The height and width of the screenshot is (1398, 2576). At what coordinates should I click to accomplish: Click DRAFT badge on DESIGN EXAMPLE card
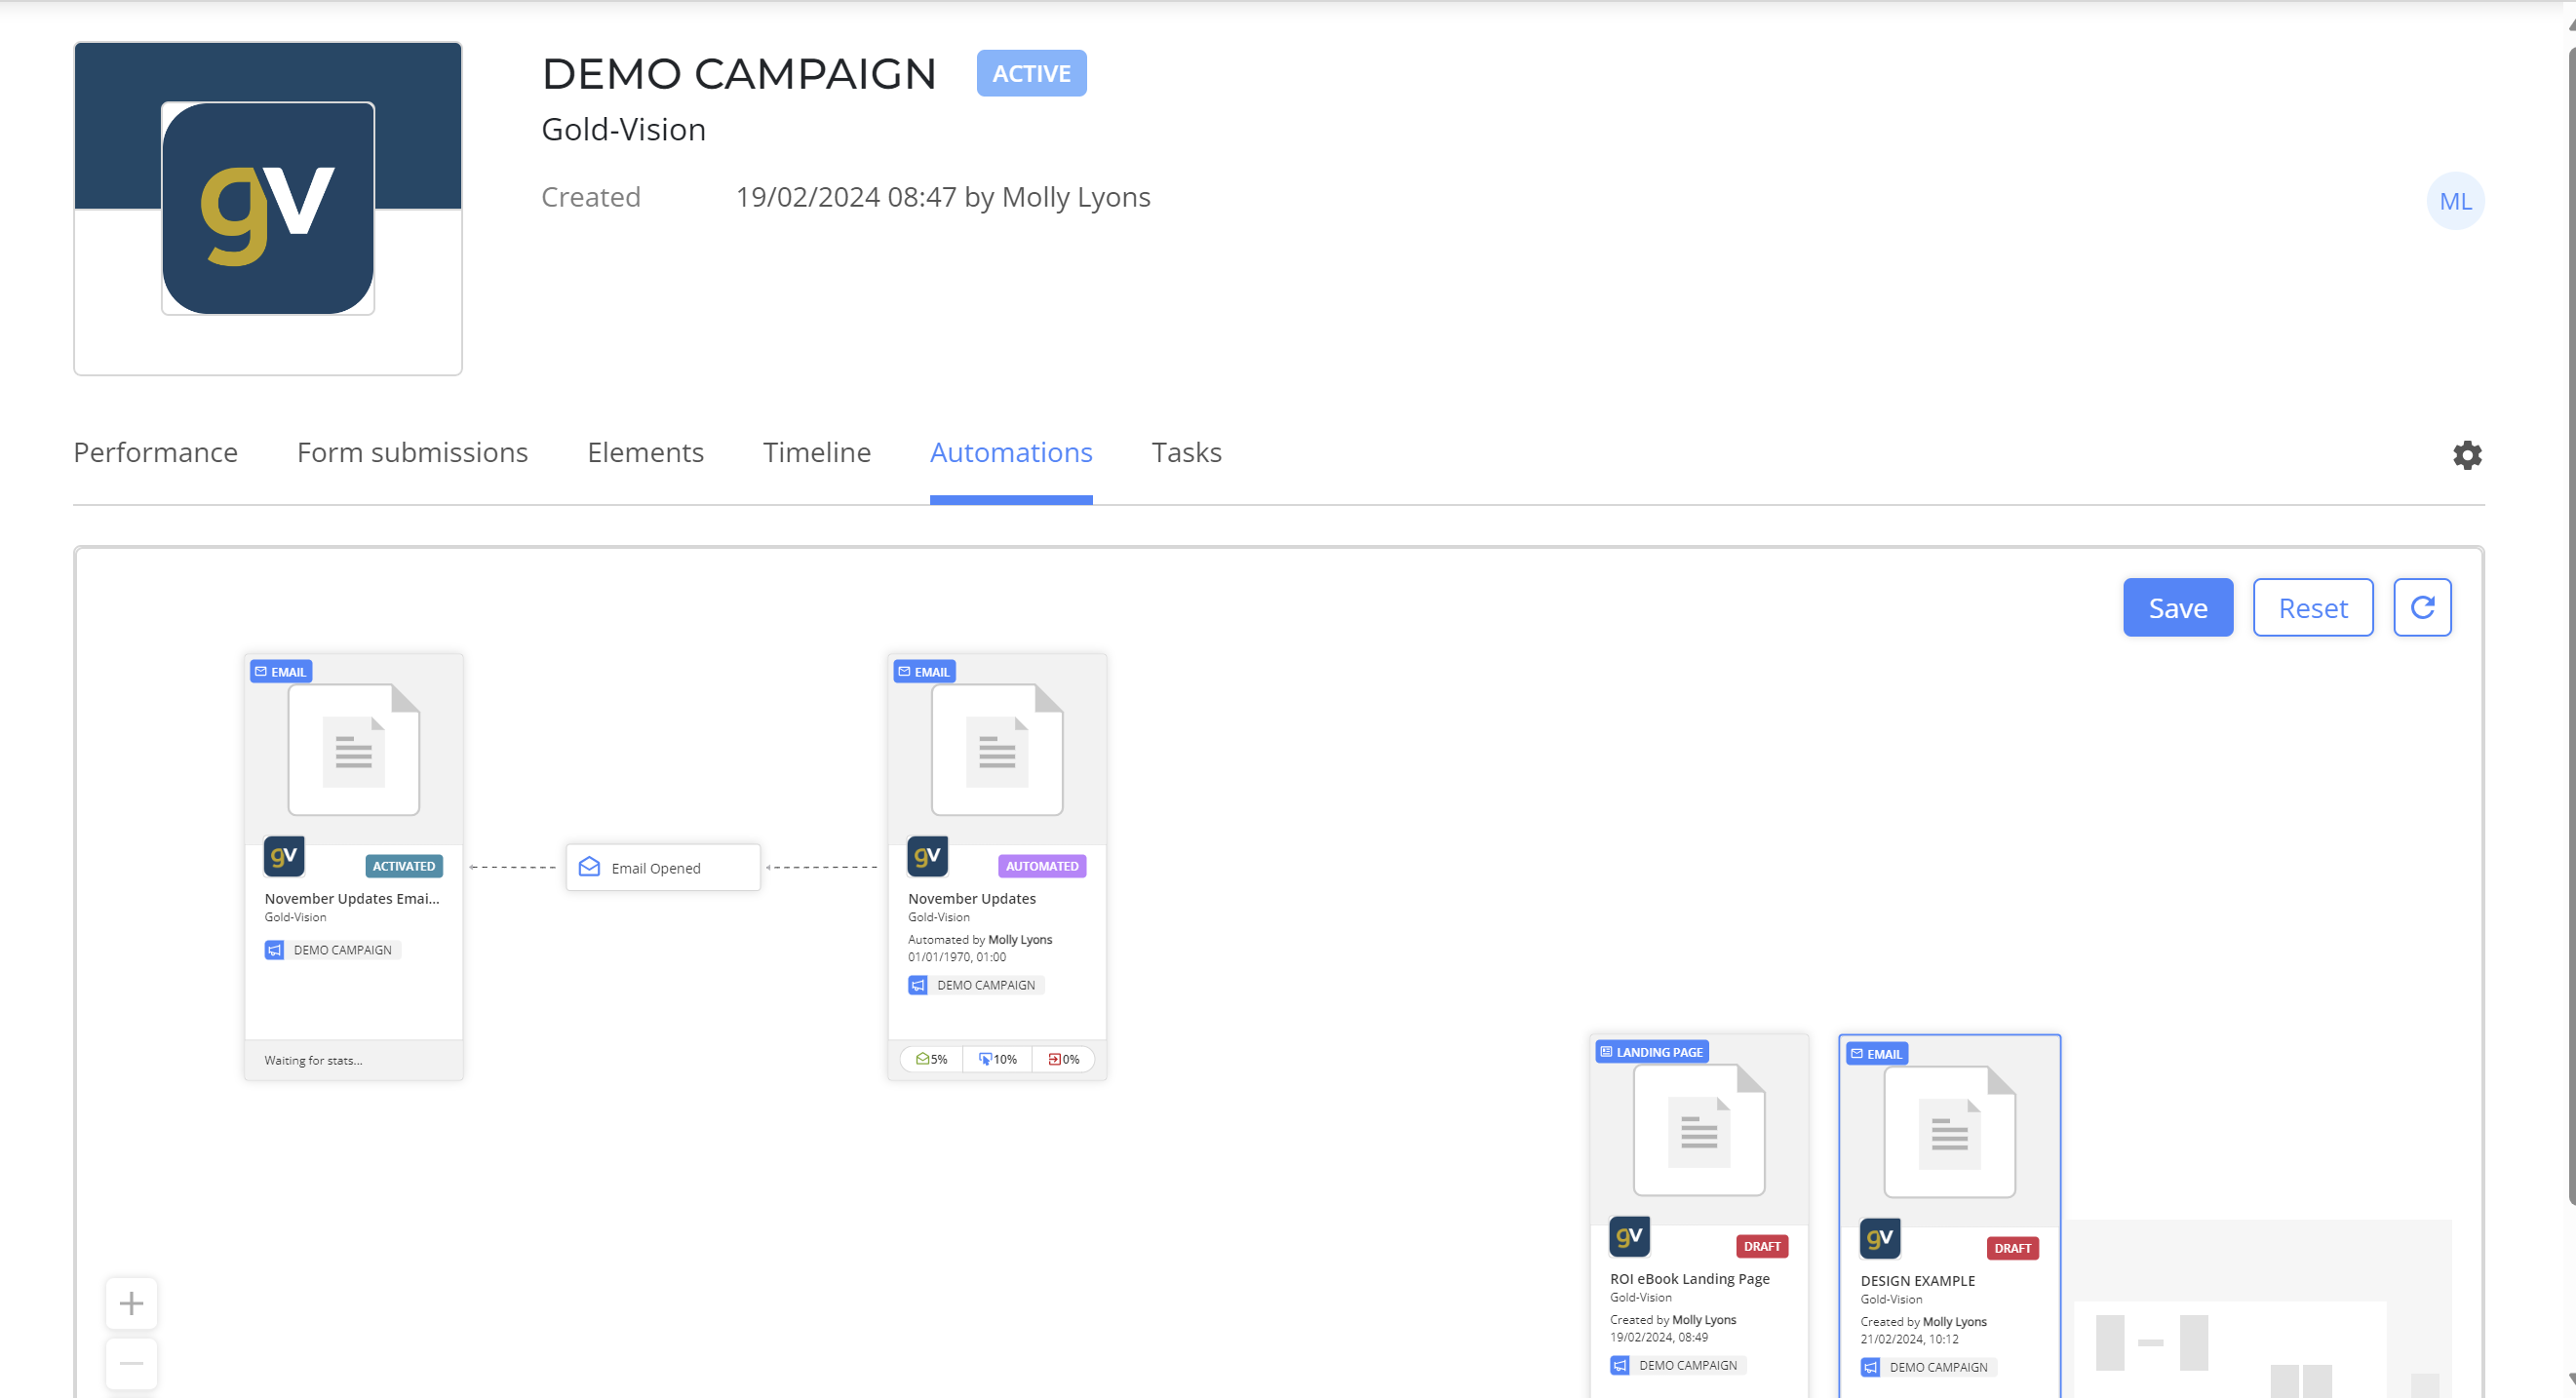click(2012, 1248)
